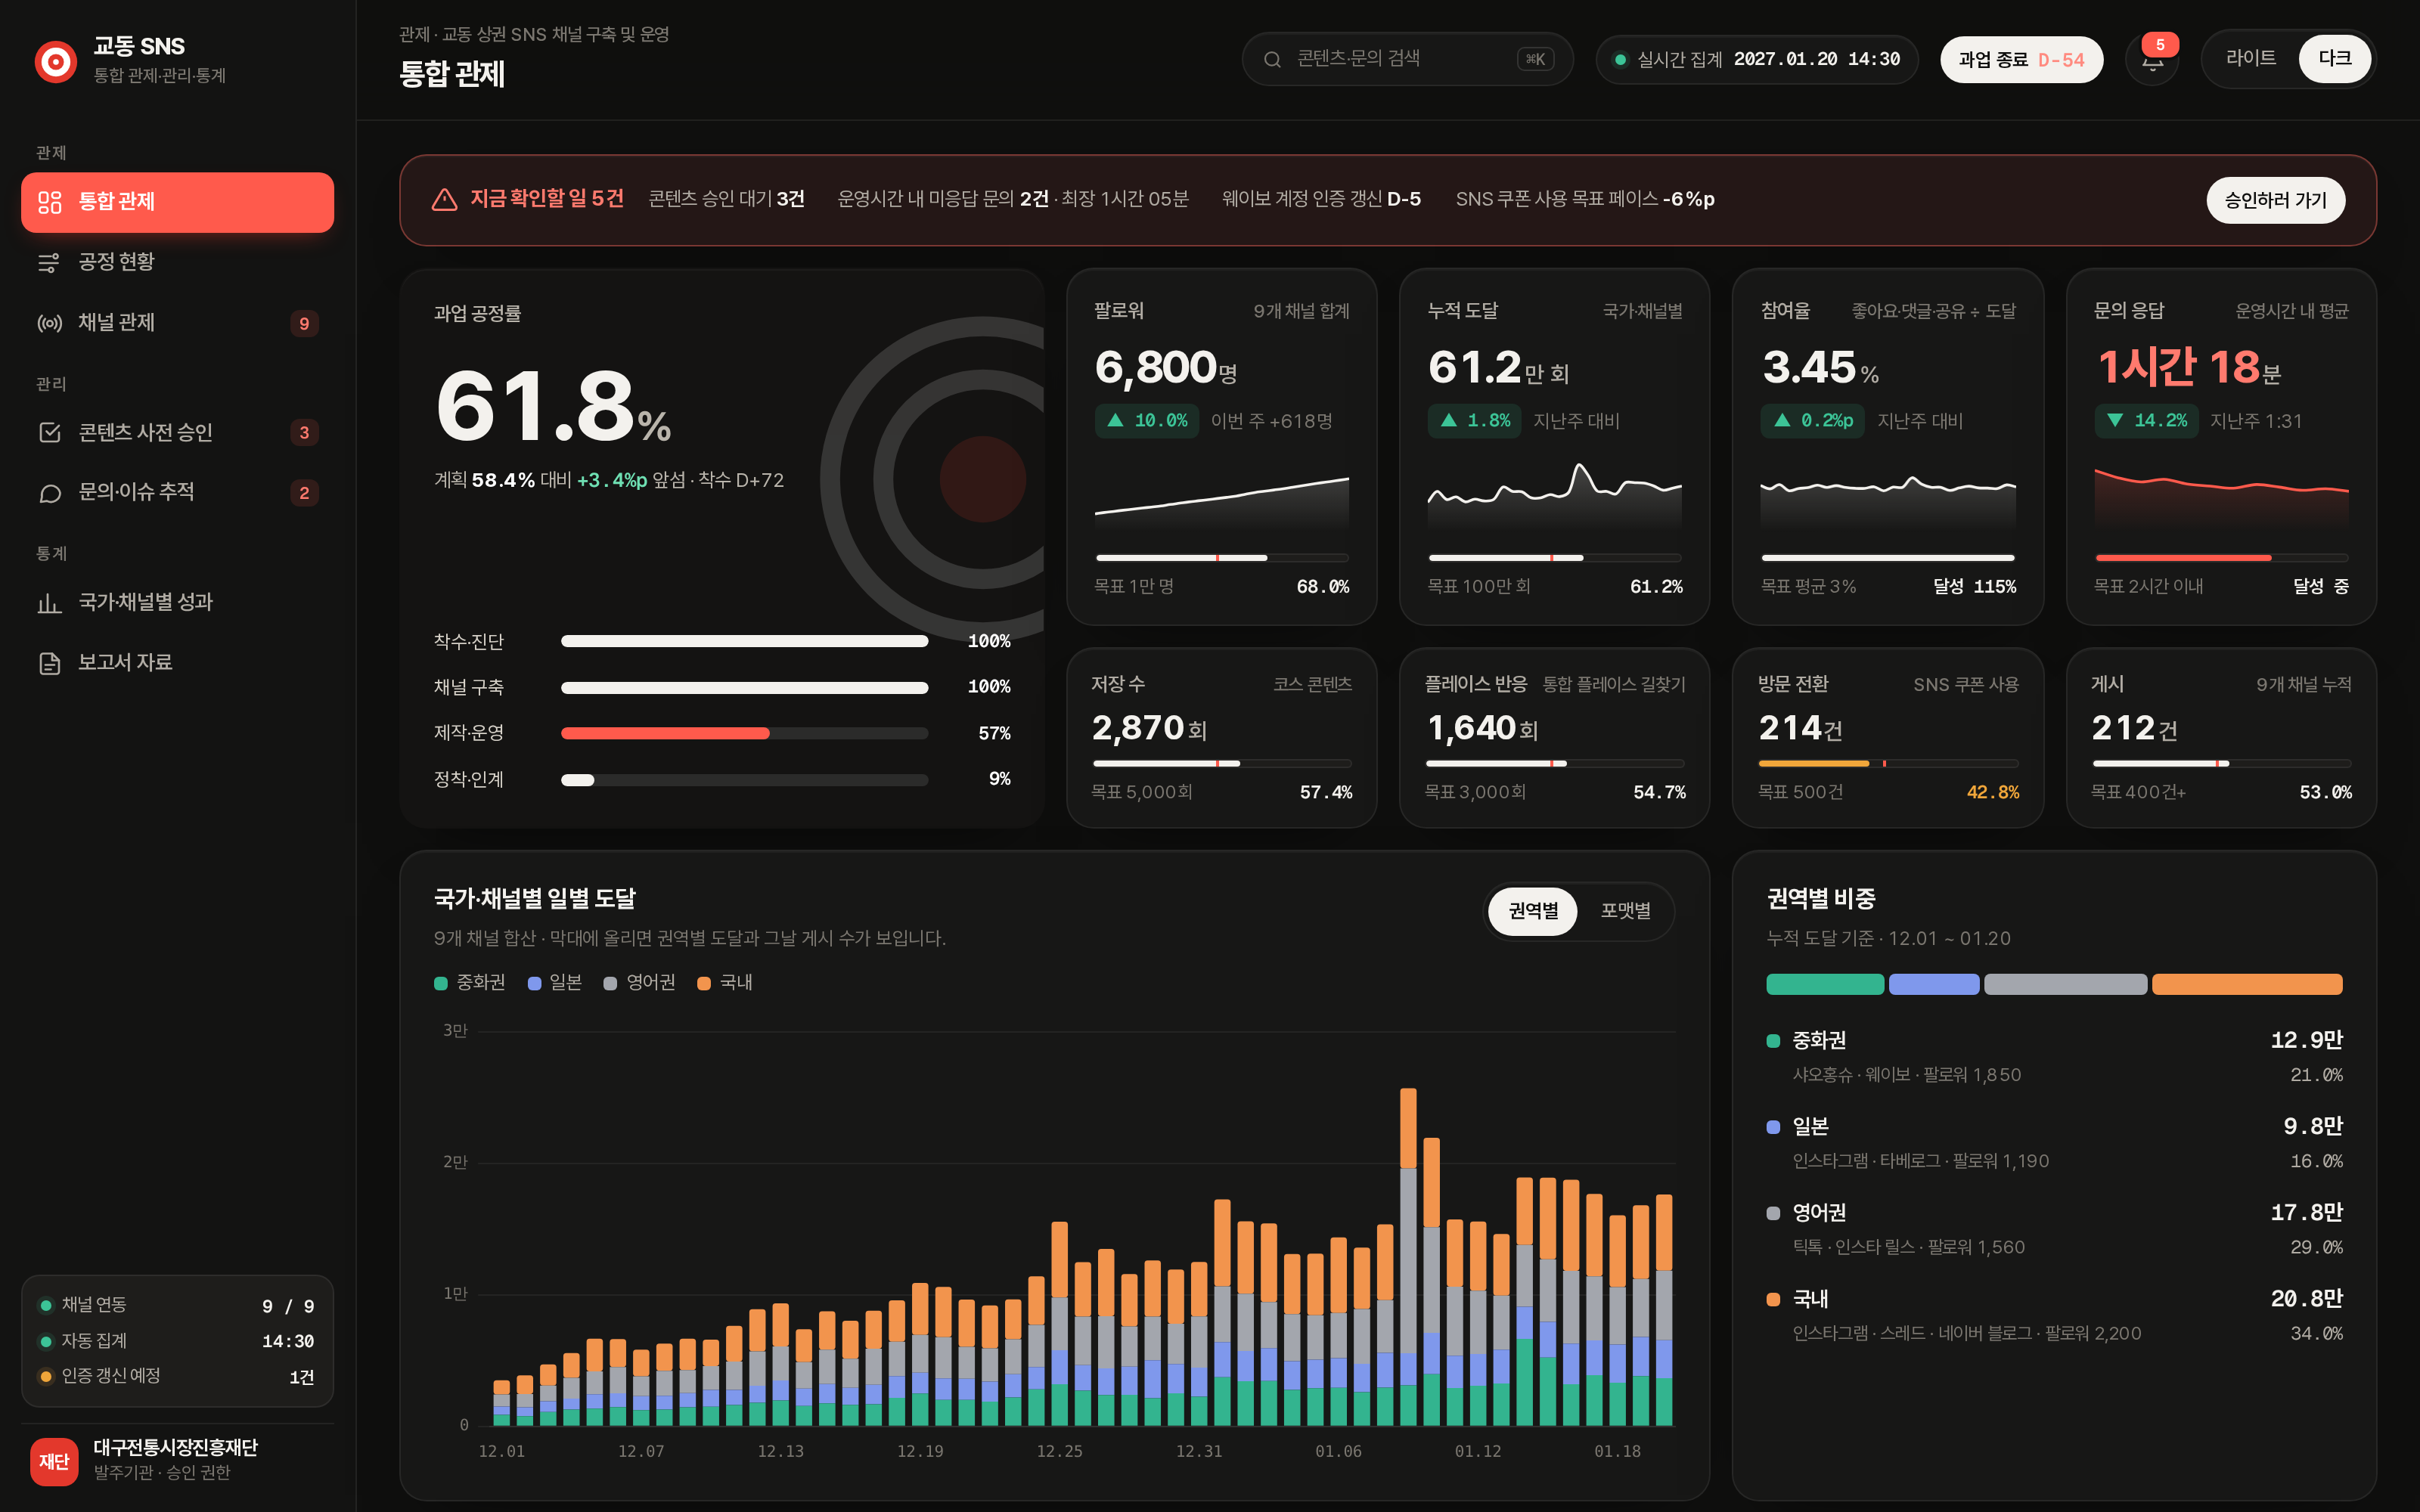Switch theme to 라이트 mode

tap(2250, 59)
